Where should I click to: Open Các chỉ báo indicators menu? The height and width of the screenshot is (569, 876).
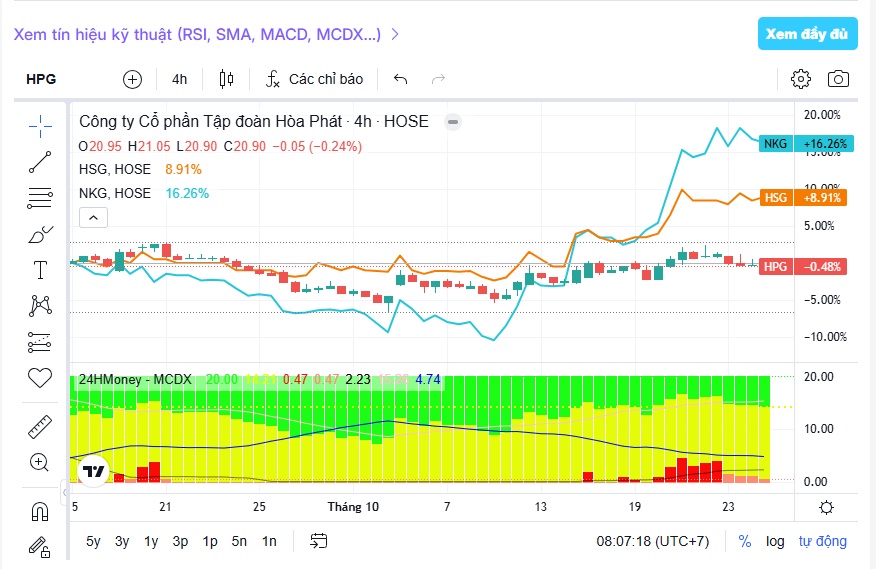tap(314, 79)
